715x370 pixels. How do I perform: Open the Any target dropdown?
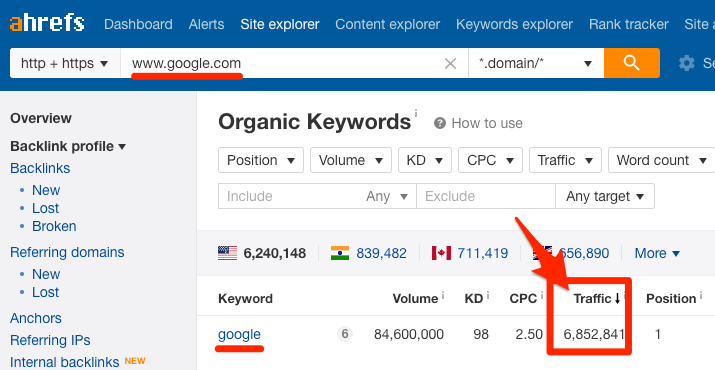[605, 196]
